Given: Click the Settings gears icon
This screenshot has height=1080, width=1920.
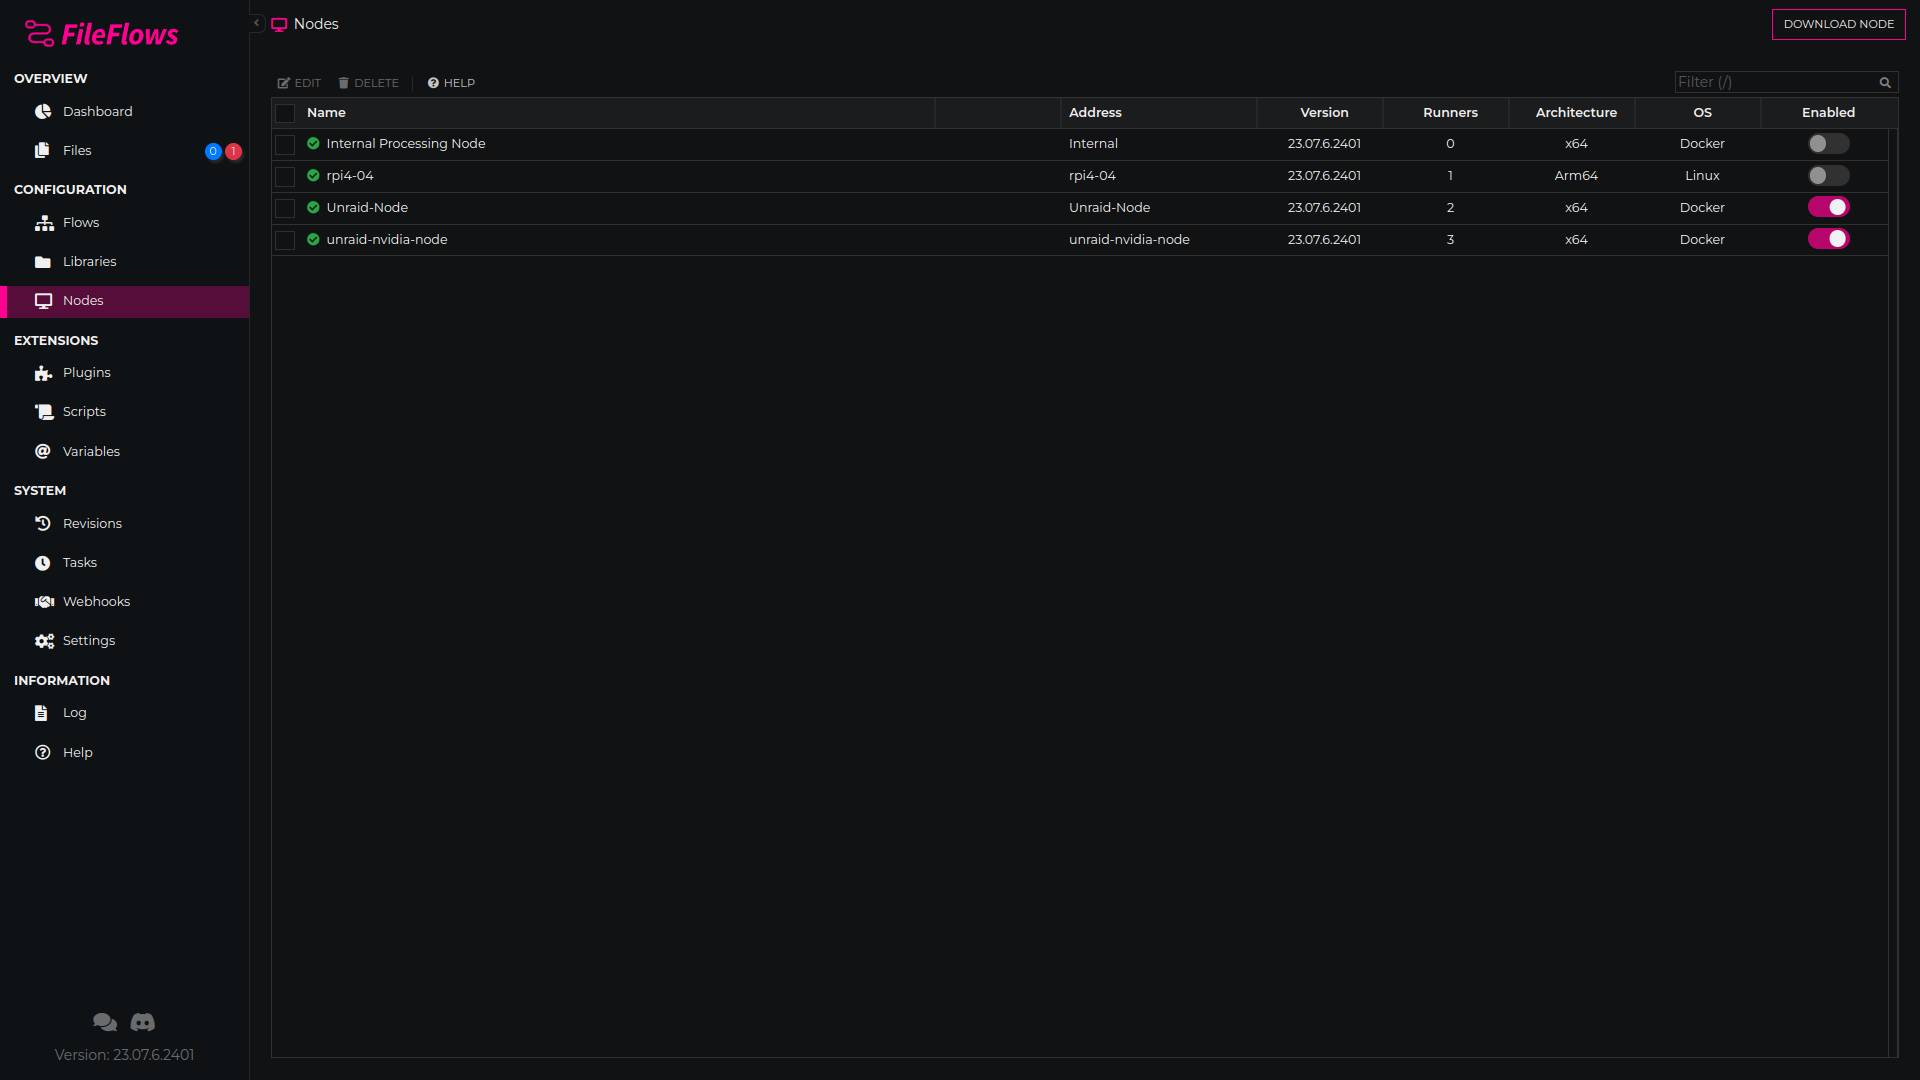Looking at the screenshot, I should [x=44, y=641].
